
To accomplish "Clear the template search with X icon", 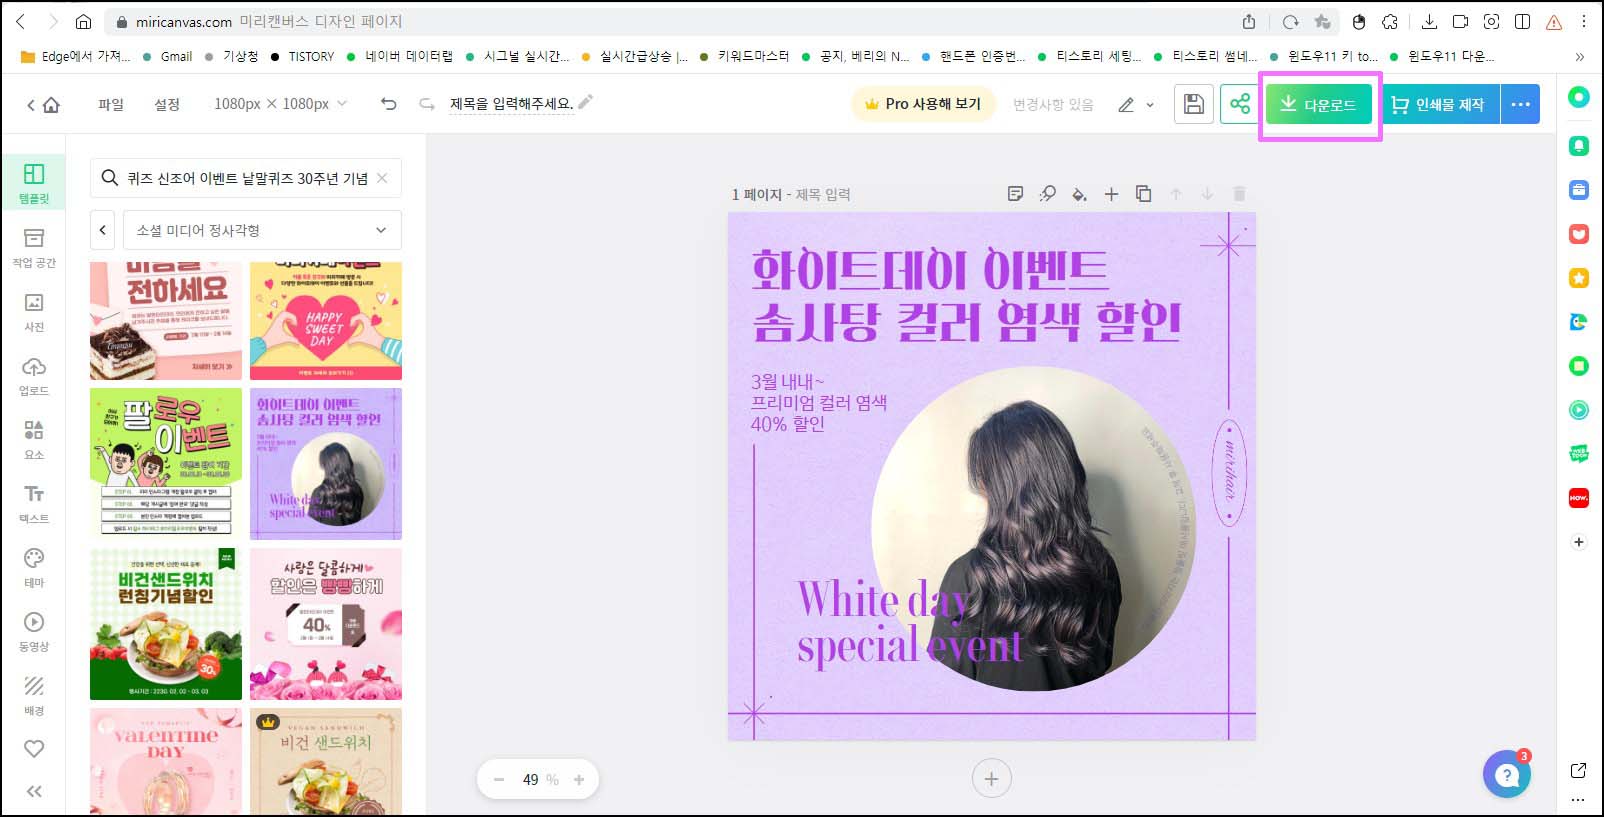I will tap(382, 178).
